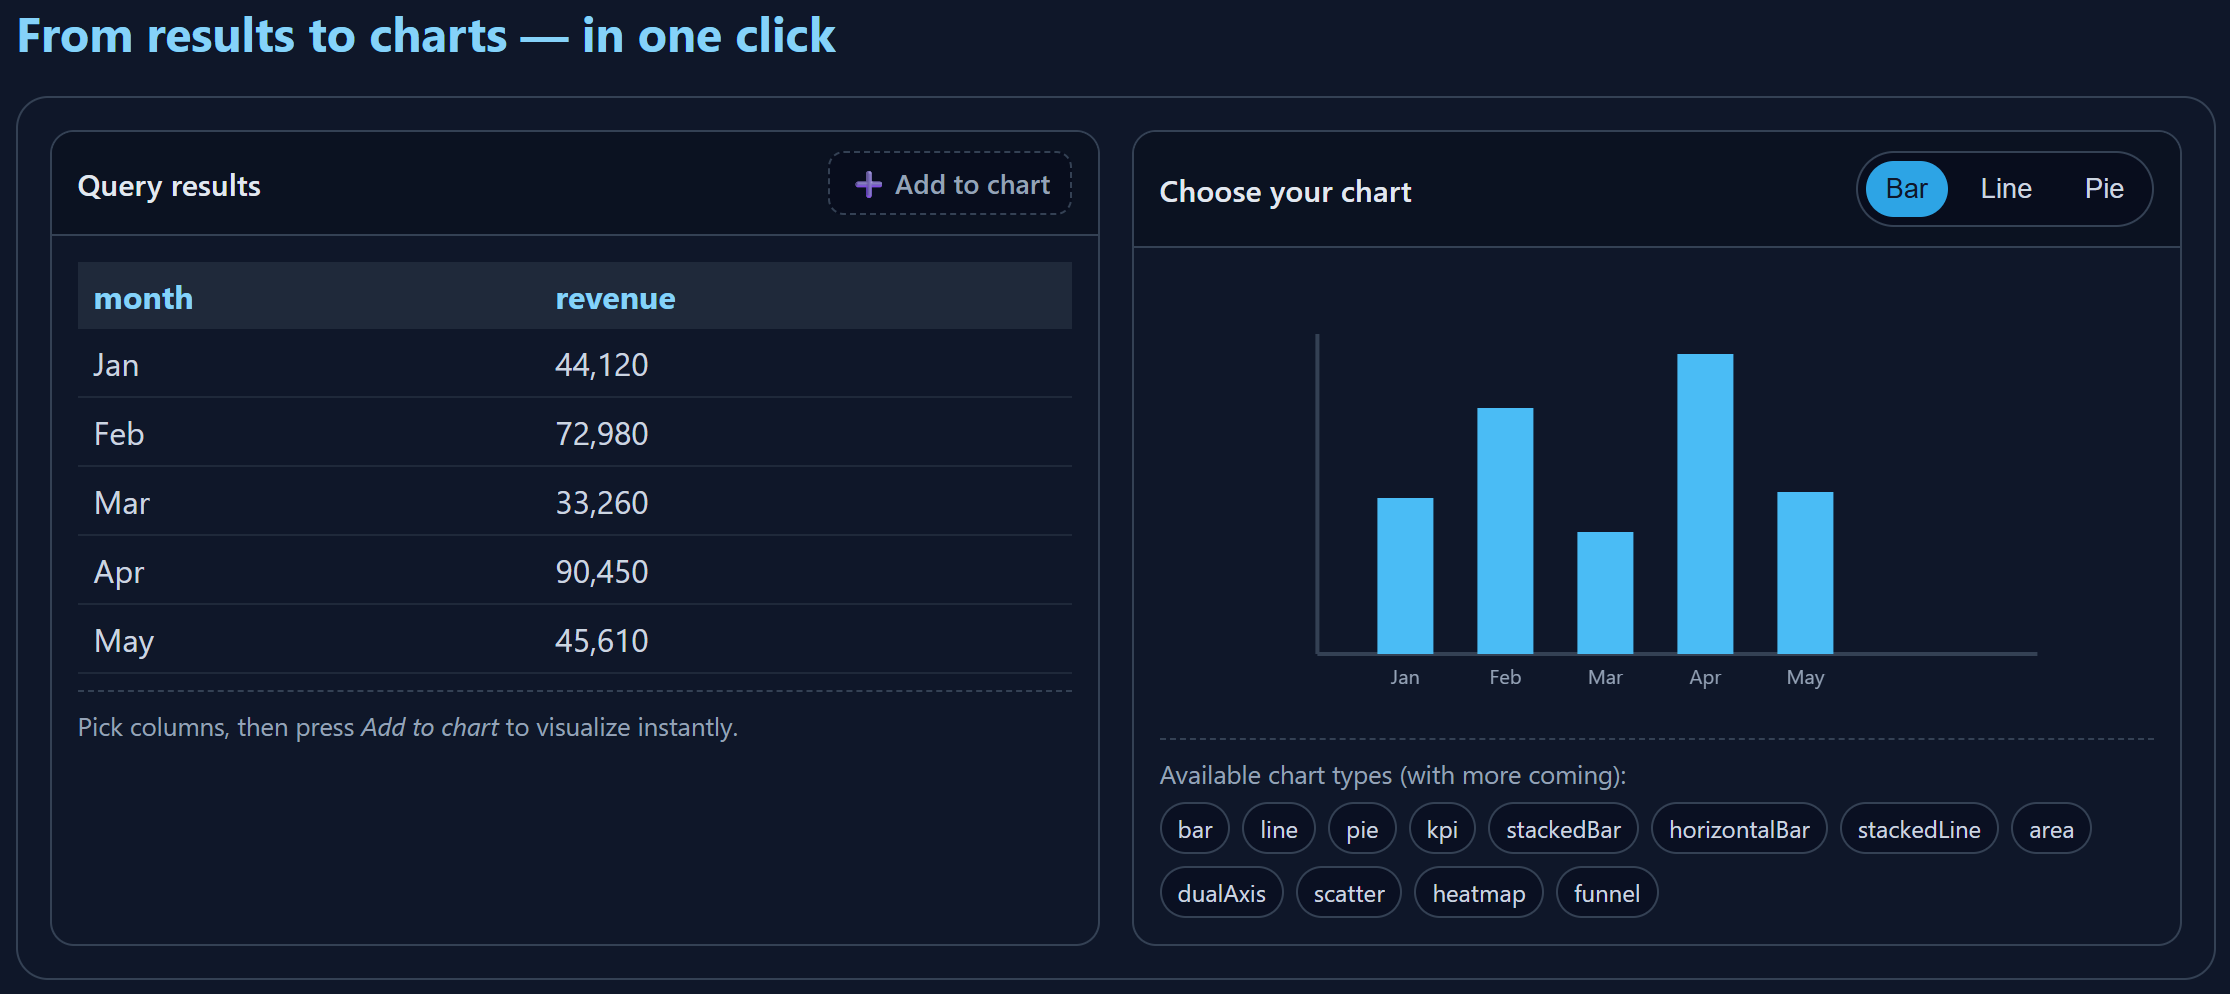Click the revenue column header
The width and height of the screenshot is (2230, 994).
pos(615,297)
